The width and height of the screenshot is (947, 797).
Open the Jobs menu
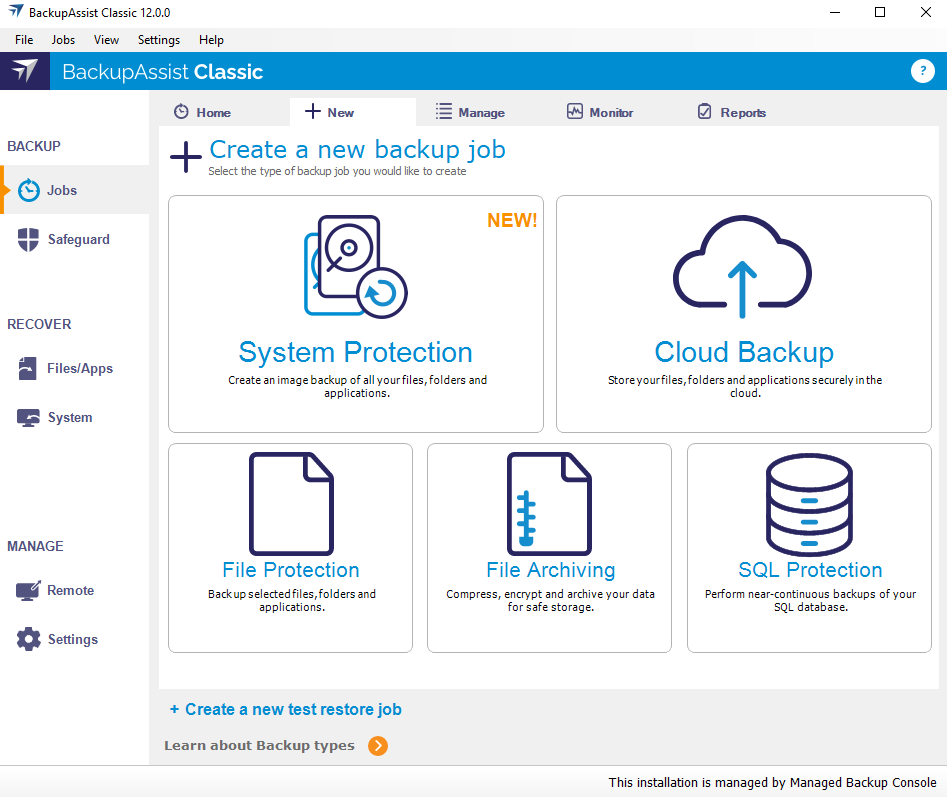63,40
